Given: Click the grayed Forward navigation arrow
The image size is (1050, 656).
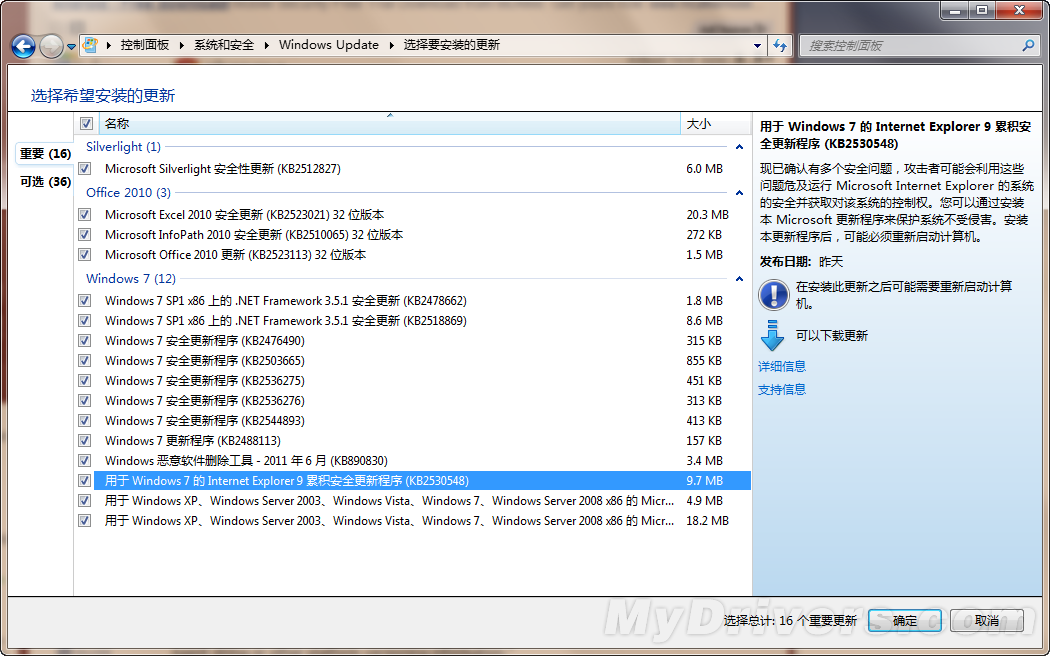Looking at the screenshot, I should click(52, 47).
